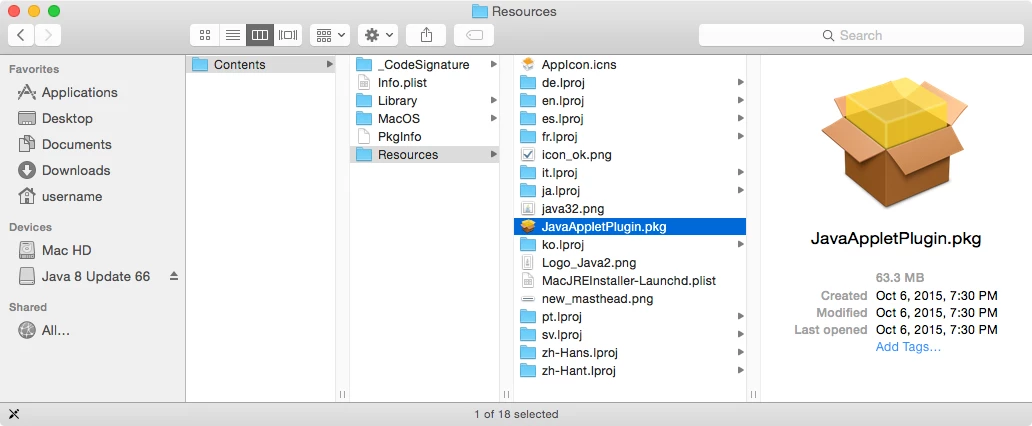Click the JavaAppletPlugin.pkg preview title
This screenshot has width=1032, height=426.
pos(895,240)
